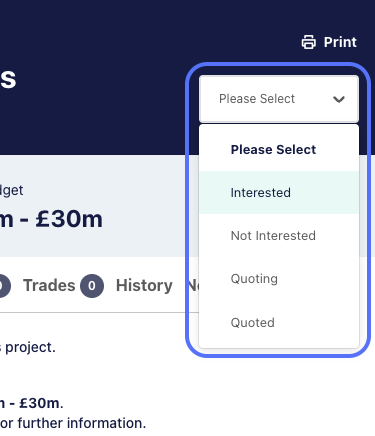Click the 'further information' description line
Screen dimensions: 375x436
pos(73,423)
